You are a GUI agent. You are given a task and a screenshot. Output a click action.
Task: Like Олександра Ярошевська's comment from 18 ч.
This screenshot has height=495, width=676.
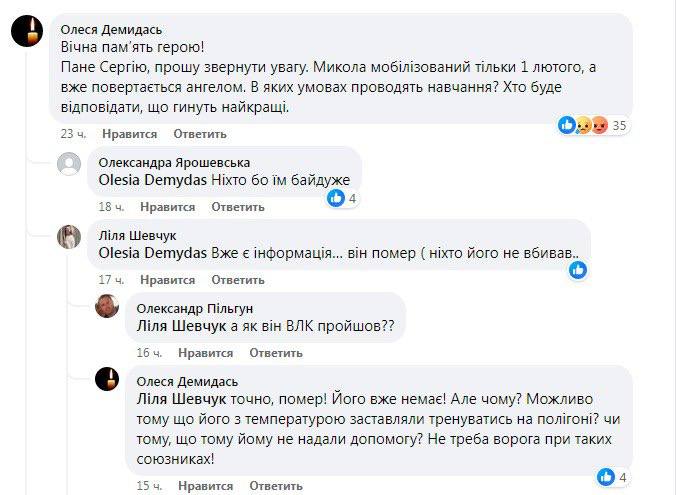point(167,207)
